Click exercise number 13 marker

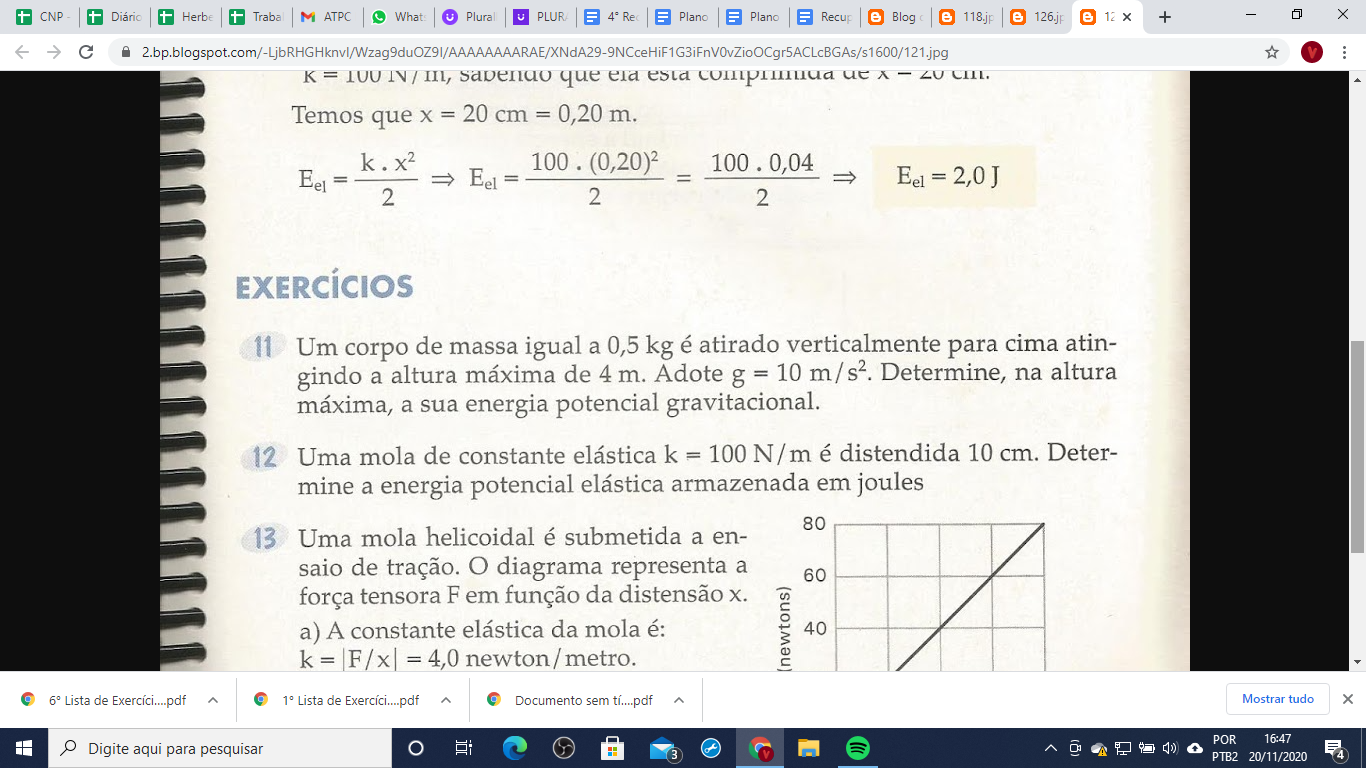point(264,539)
